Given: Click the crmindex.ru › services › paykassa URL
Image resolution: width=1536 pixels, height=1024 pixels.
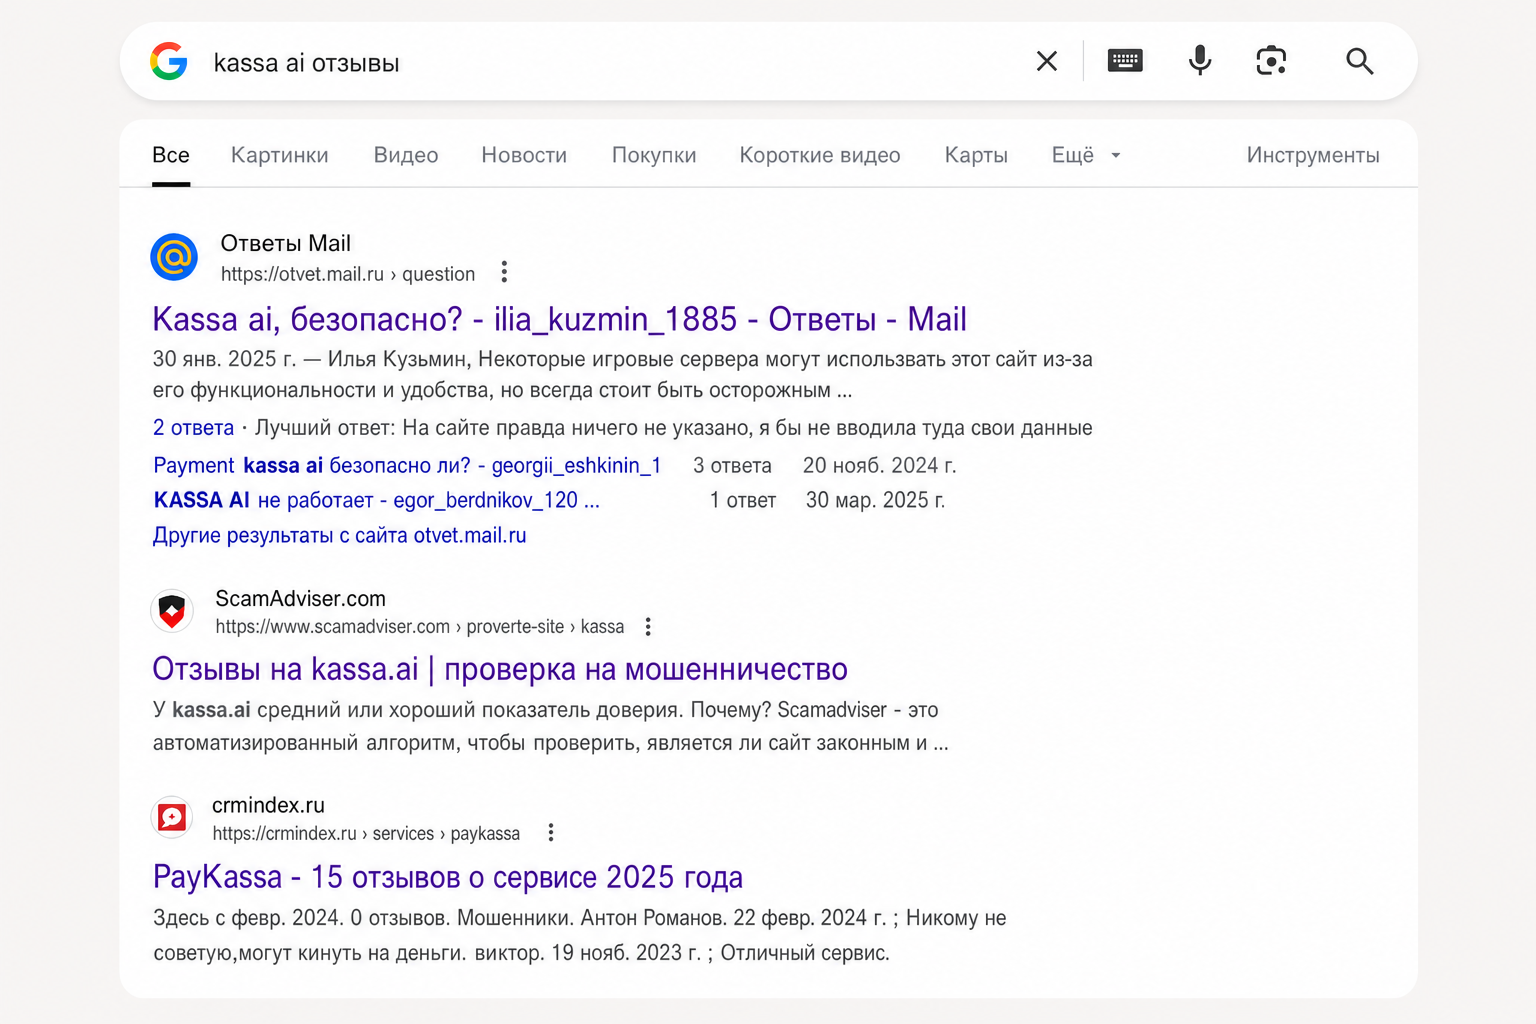Looking at the screenshot, I should [x=366, y=833].
